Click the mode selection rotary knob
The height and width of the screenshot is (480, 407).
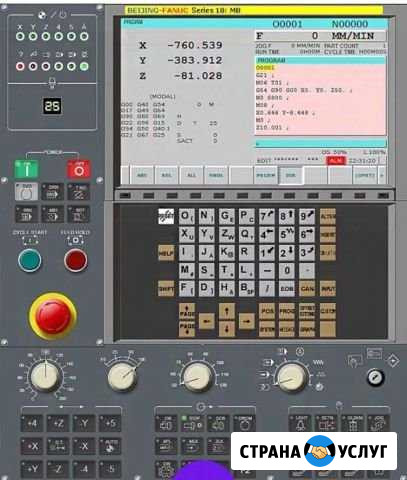coord(291,377)
